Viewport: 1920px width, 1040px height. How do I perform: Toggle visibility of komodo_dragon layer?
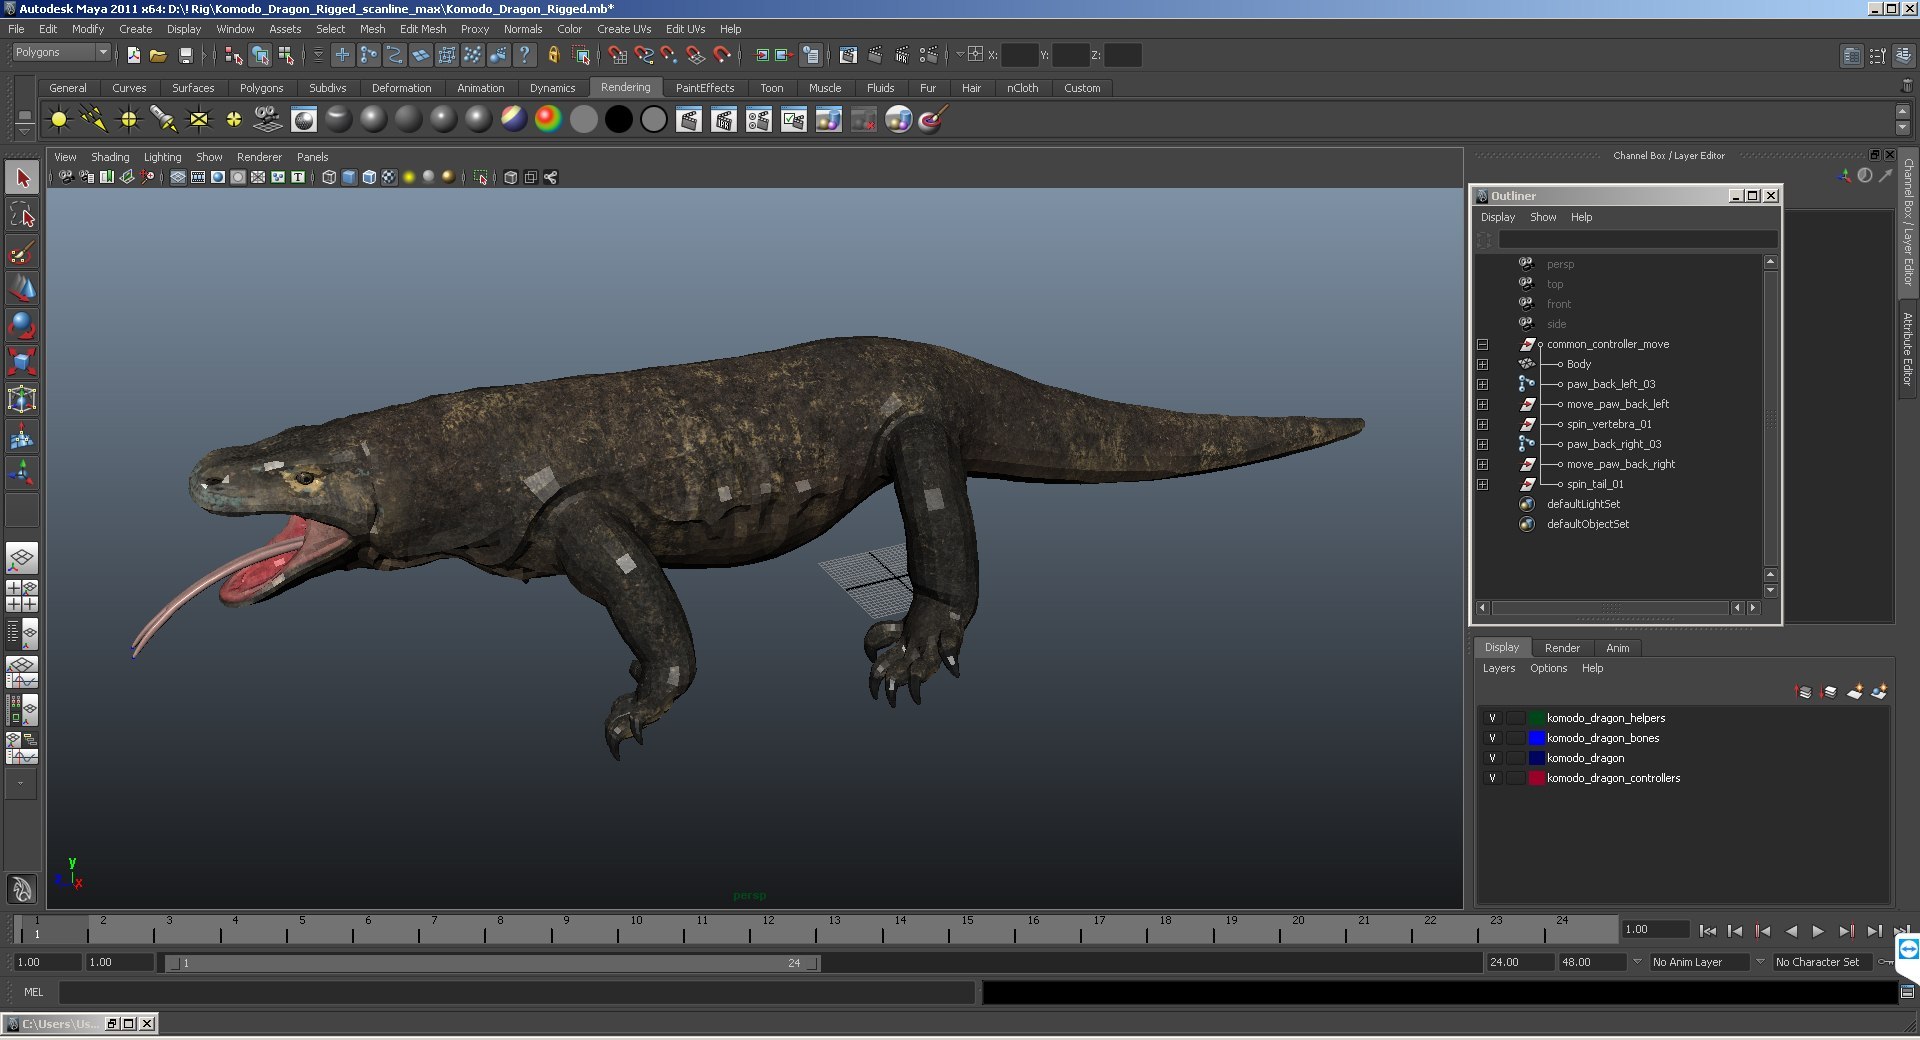pyautogui.click(x=1492, y=758)
